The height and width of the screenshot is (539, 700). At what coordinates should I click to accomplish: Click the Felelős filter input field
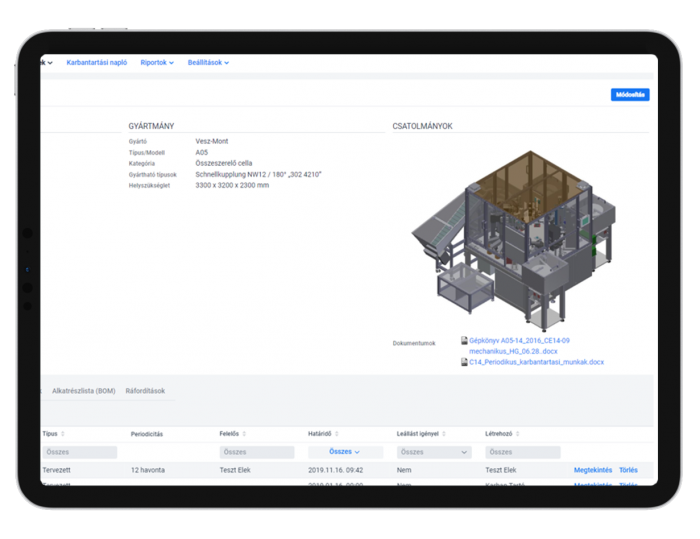[x=257, y=452]
